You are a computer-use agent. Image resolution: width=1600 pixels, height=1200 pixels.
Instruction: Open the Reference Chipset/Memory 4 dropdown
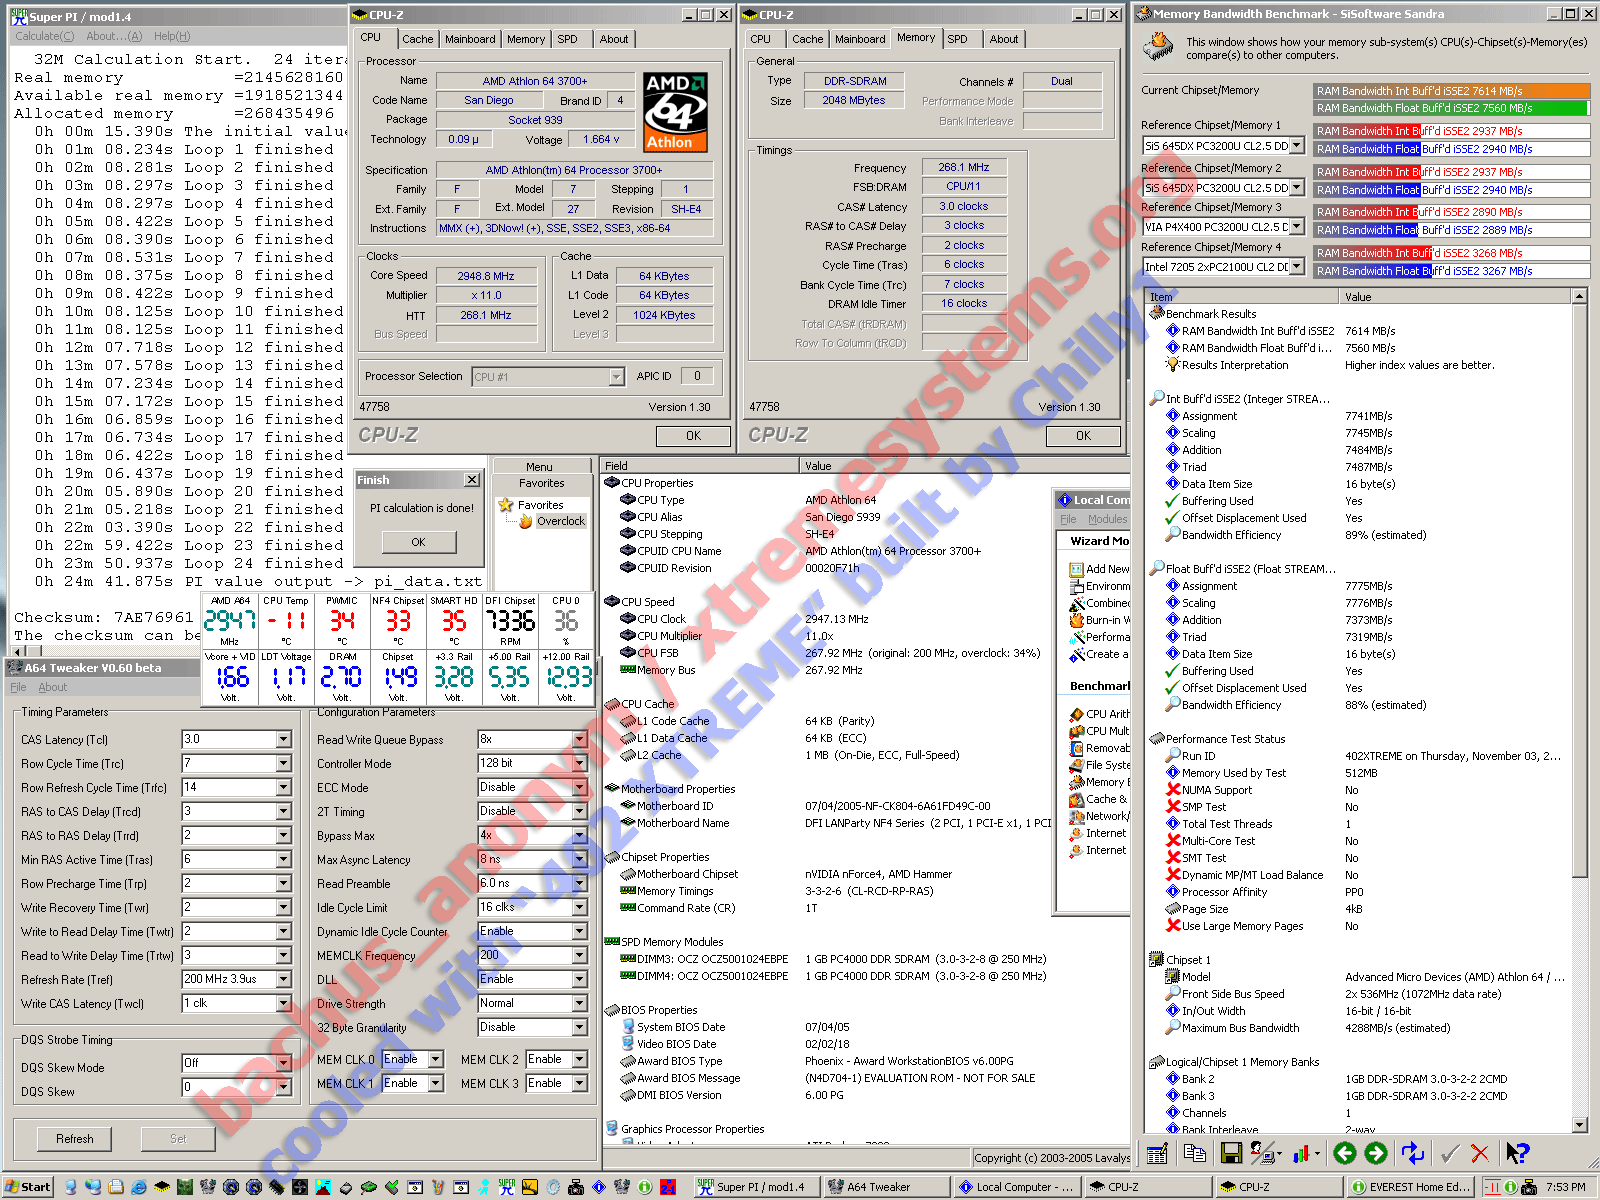coord(1297,267)
